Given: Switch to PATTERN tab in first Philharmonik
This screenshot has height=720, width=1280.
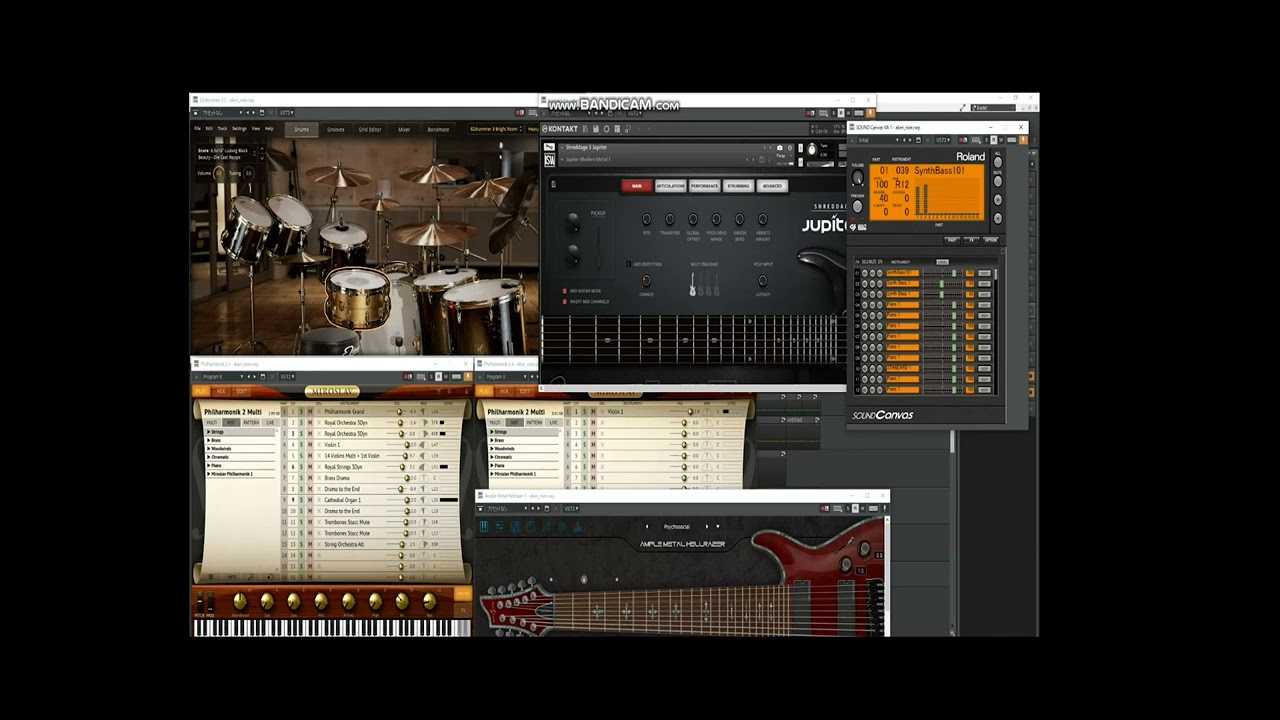Looking at the screenshot, I should 251,422.
